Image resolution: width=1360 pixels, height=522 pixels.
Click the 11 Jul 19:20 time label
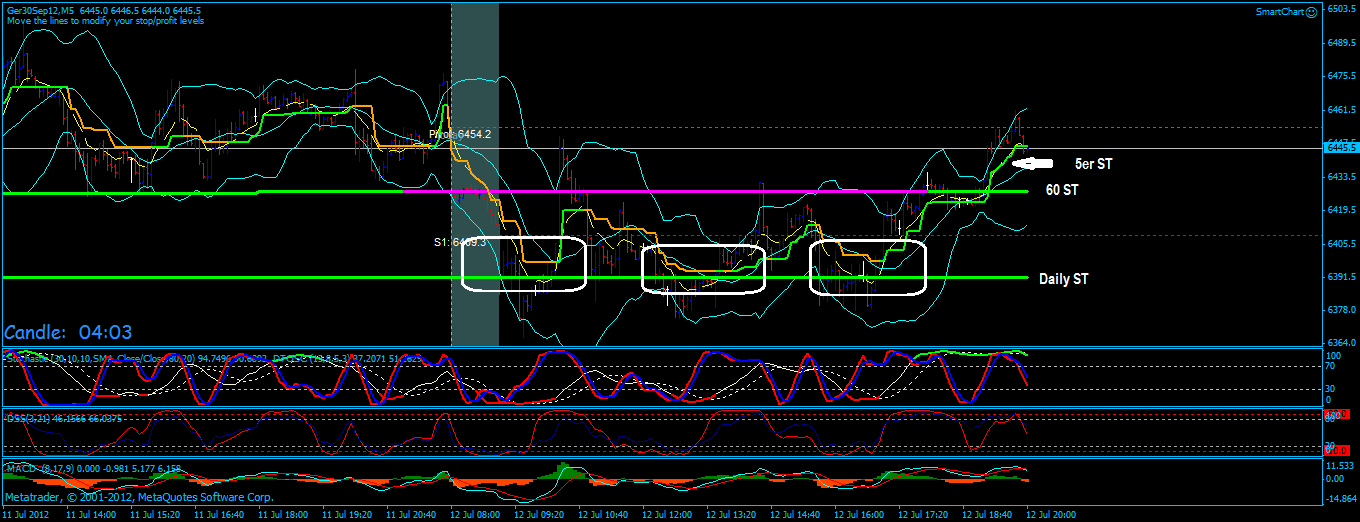[x=347, y=515]
